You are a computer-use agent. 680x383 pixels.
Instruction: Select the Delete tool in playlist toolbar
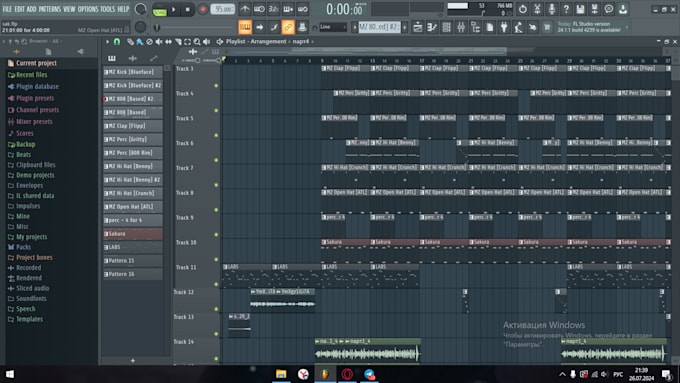point(149,42)
